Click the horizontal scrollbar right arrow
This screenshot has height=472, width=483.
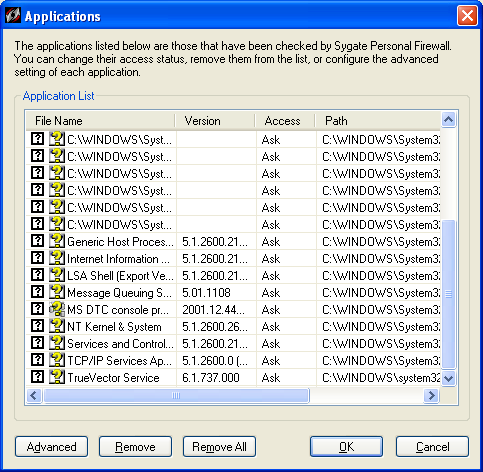click(432, 396)
